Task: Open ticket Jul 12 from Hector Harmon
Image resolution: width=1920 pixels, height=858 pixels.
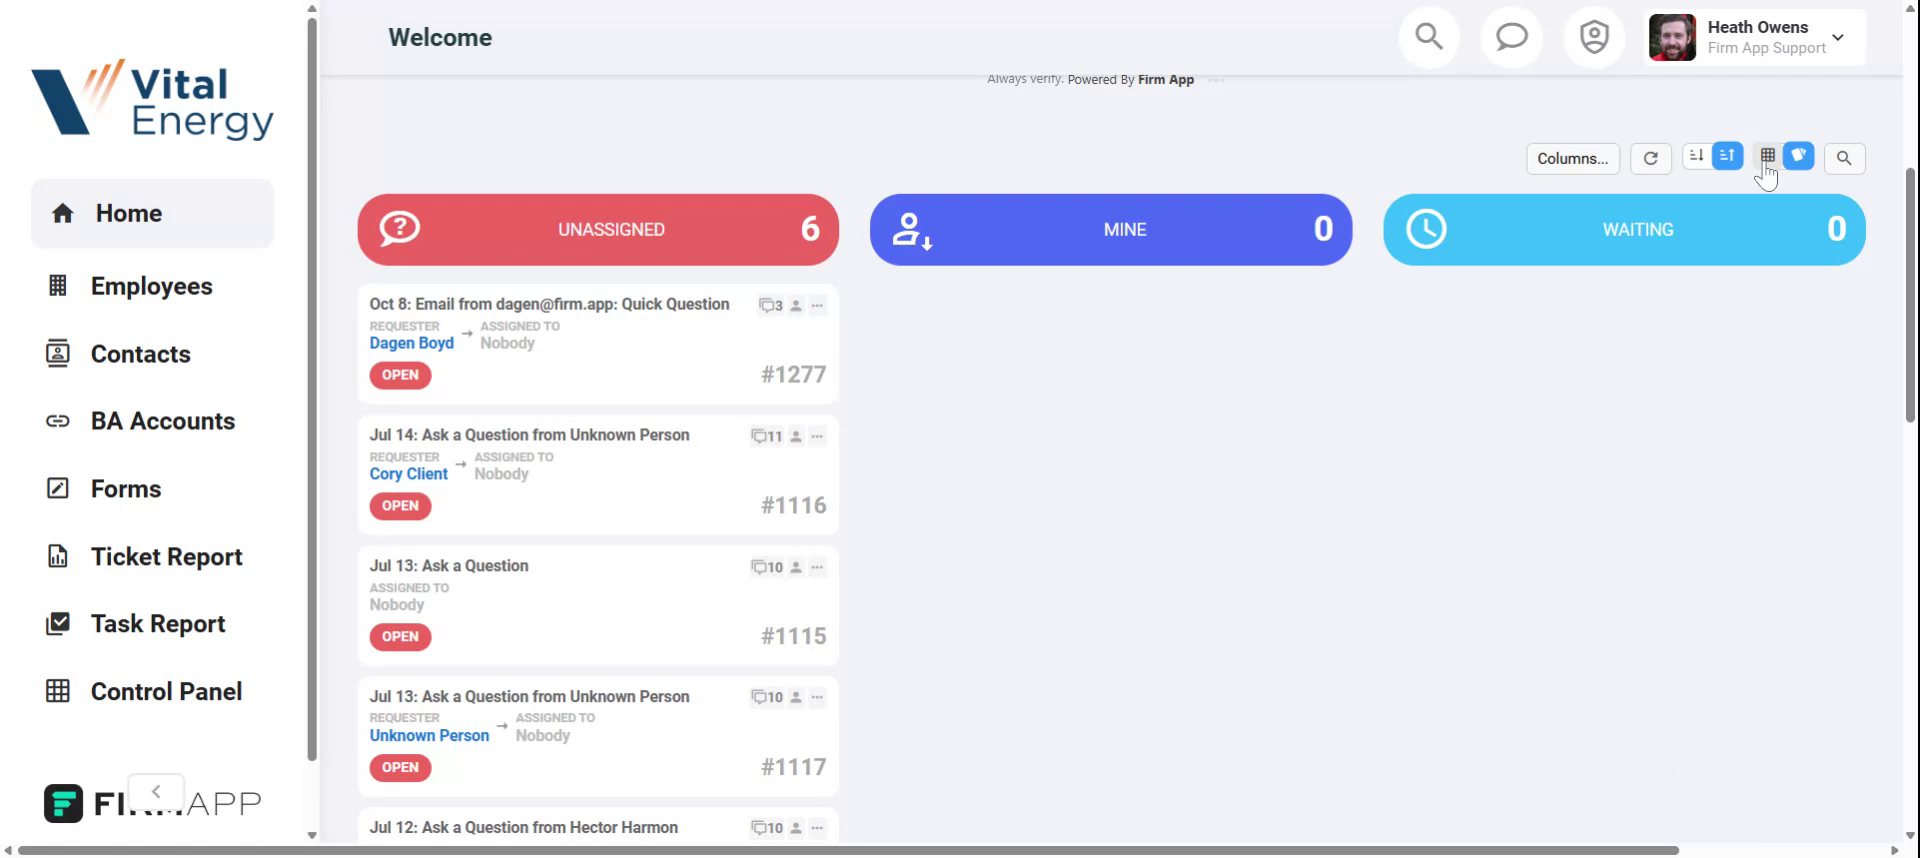Action: [523, 828]
